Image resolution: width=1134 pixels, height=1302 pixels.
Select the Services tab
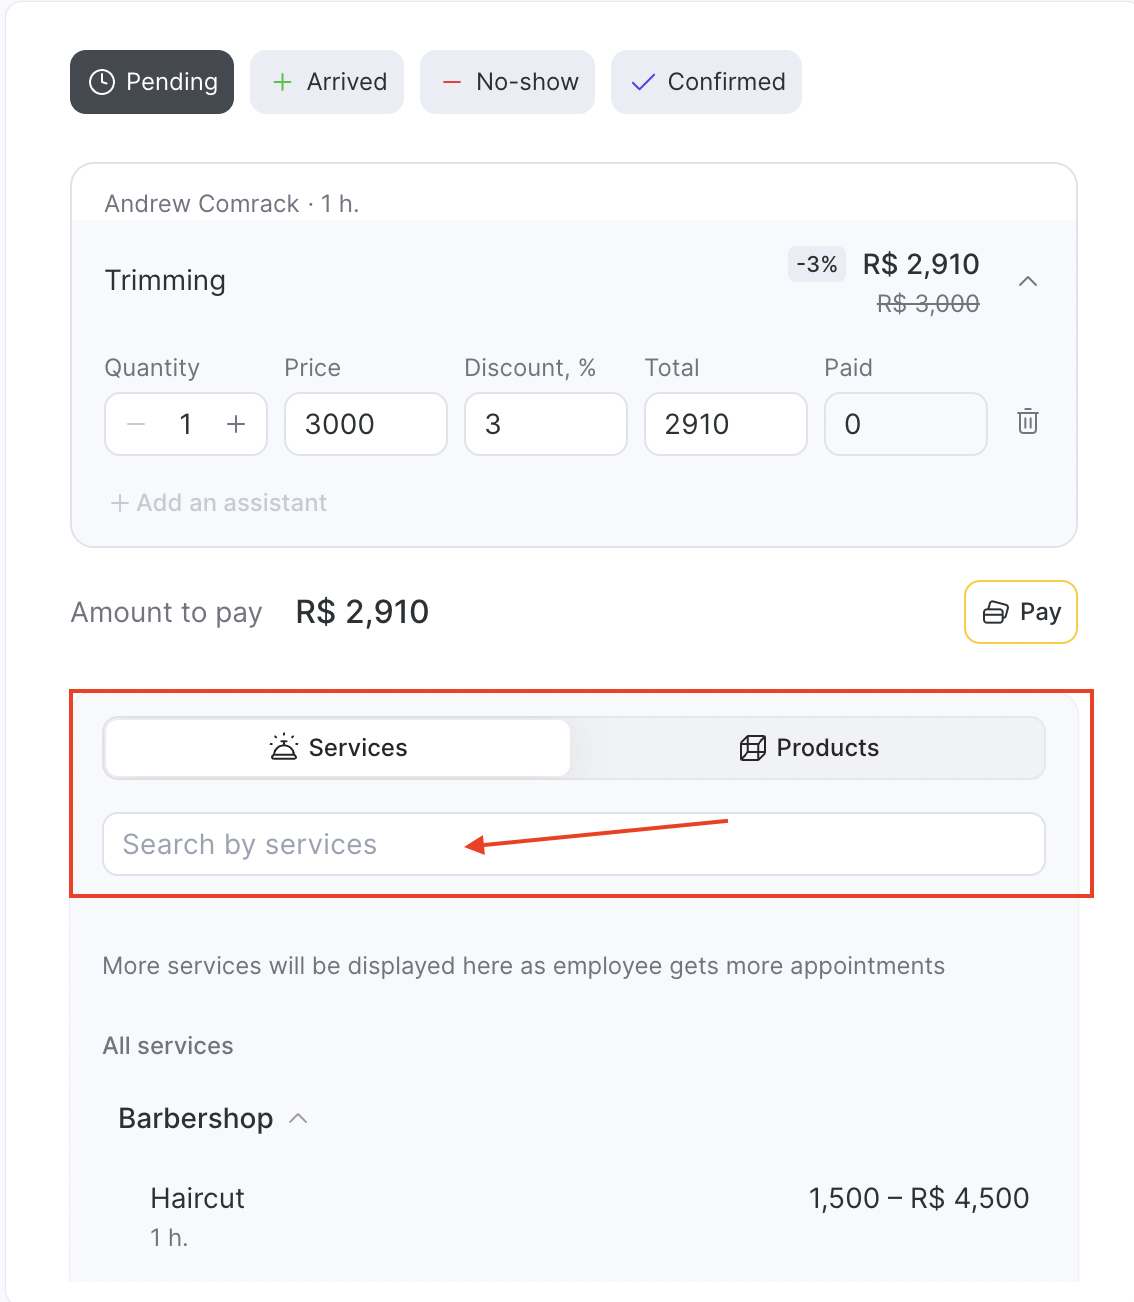[338, 748]
